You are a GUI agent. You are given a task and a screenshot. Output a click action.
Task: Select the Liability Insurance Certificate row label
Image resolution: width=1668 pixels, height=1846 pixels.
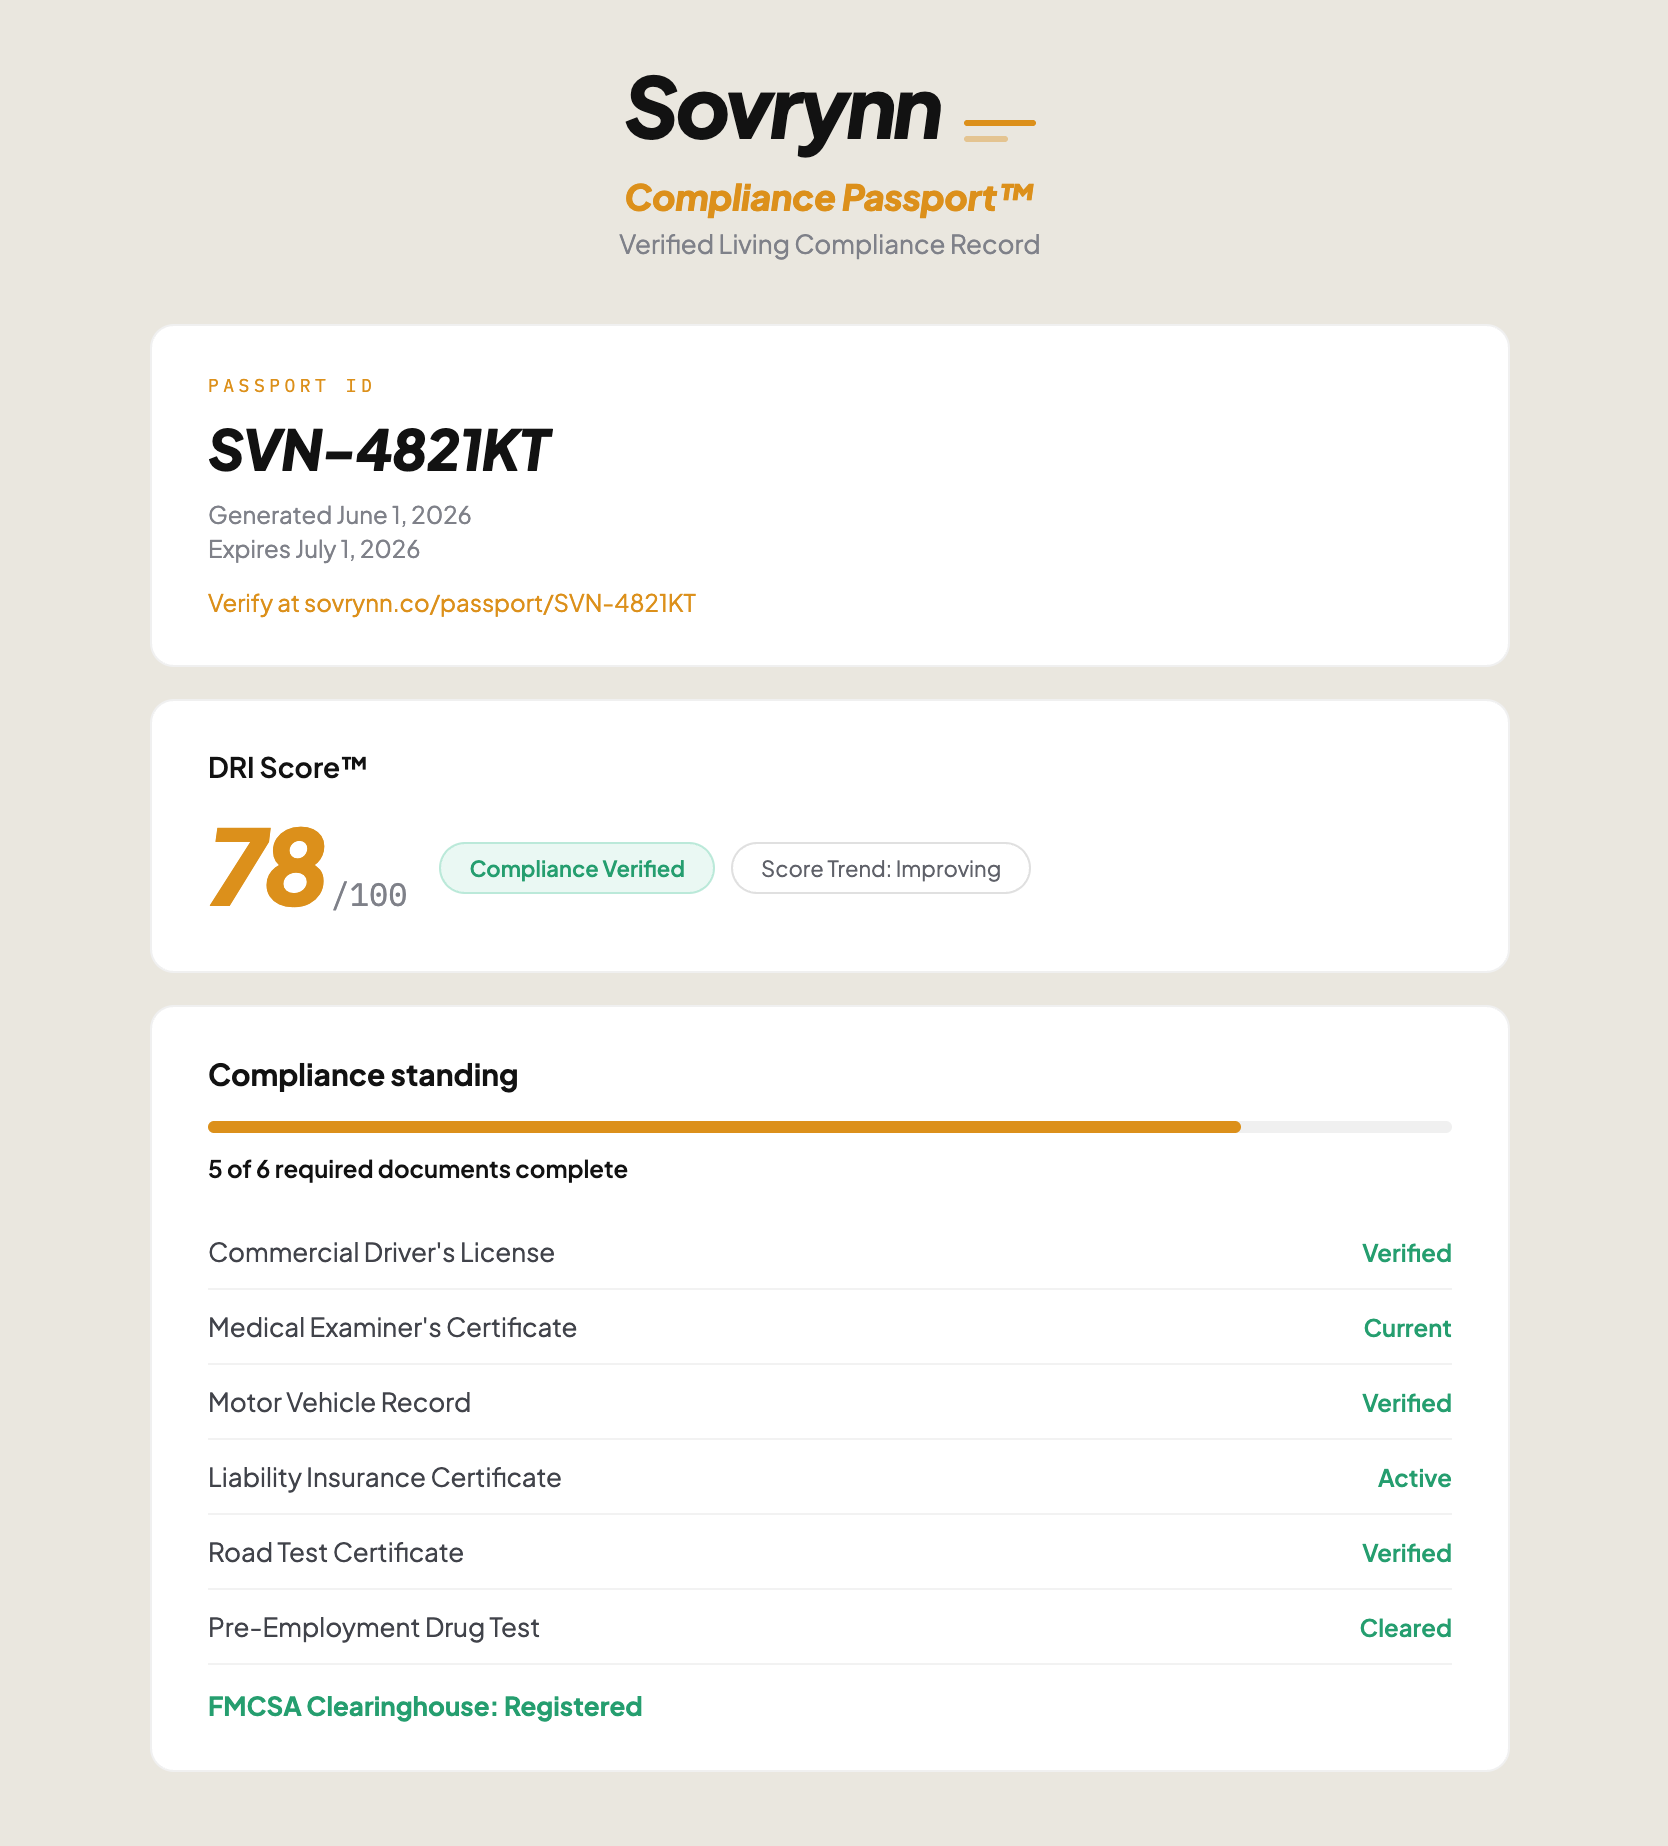385,1478
